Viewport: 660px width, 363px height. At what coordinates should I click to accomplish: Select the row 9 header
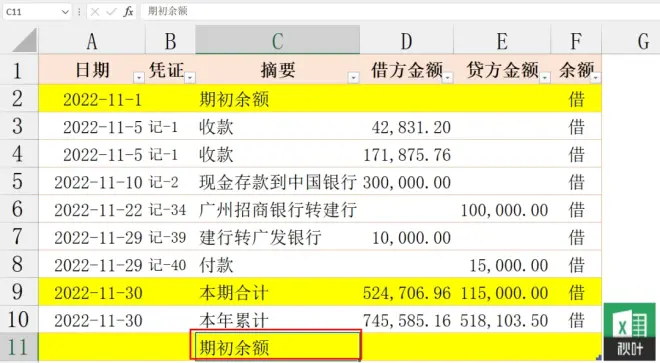19,292
